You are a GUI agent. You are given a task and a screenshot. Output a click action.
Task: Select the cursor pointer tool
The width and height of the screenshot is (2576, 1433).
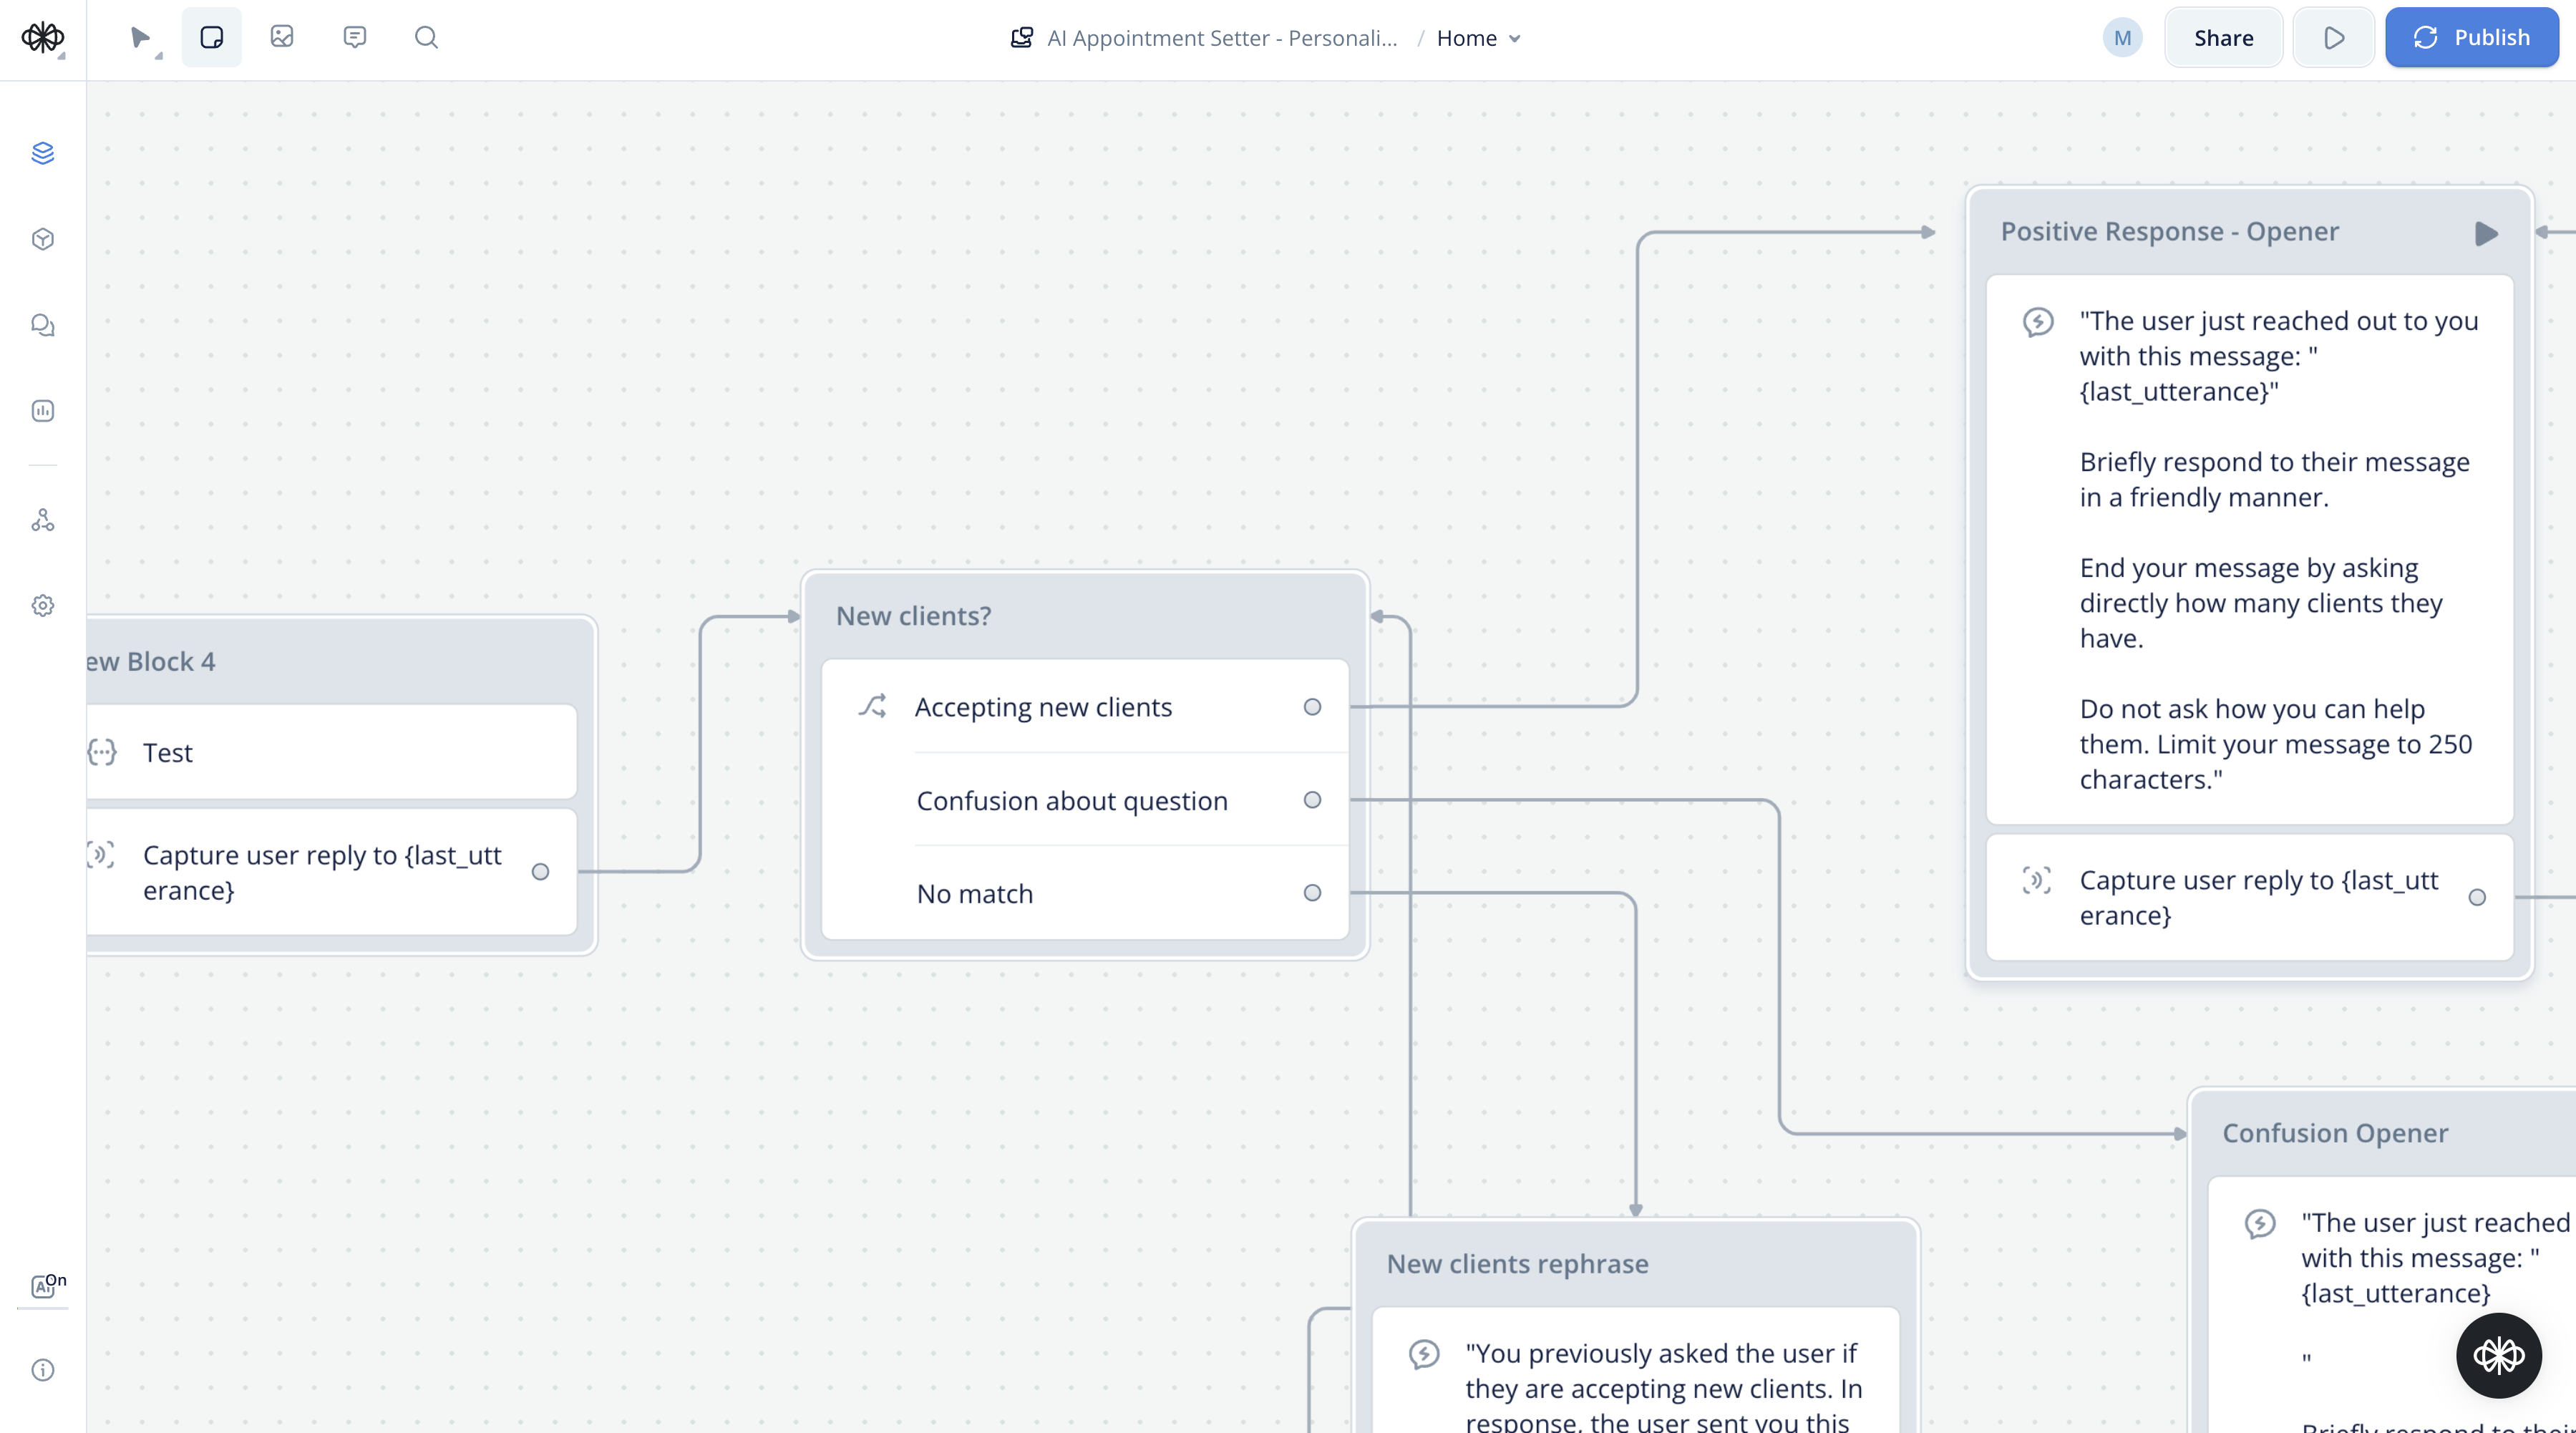(140, 38)
